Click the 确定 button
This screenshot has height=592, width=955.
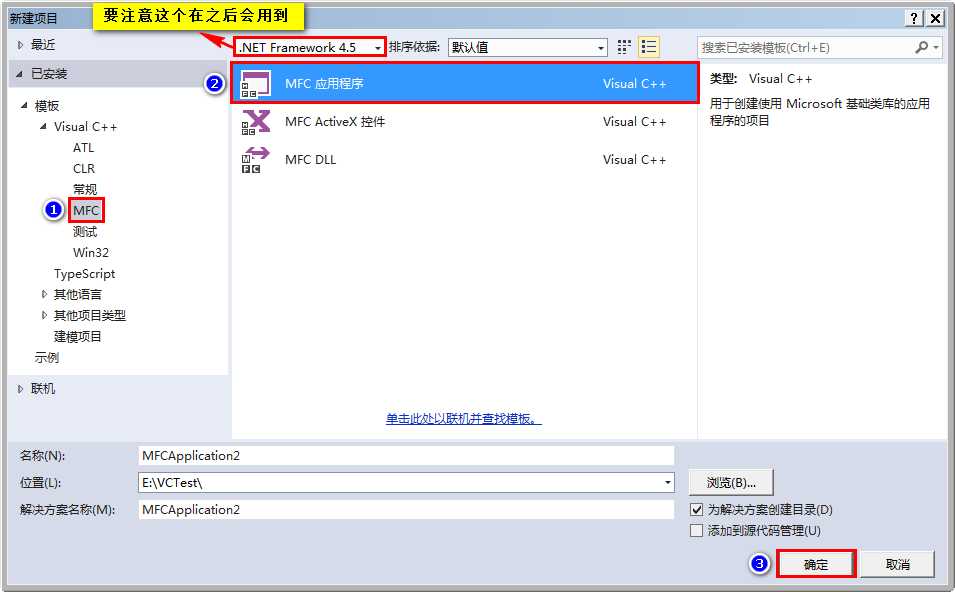816,564
